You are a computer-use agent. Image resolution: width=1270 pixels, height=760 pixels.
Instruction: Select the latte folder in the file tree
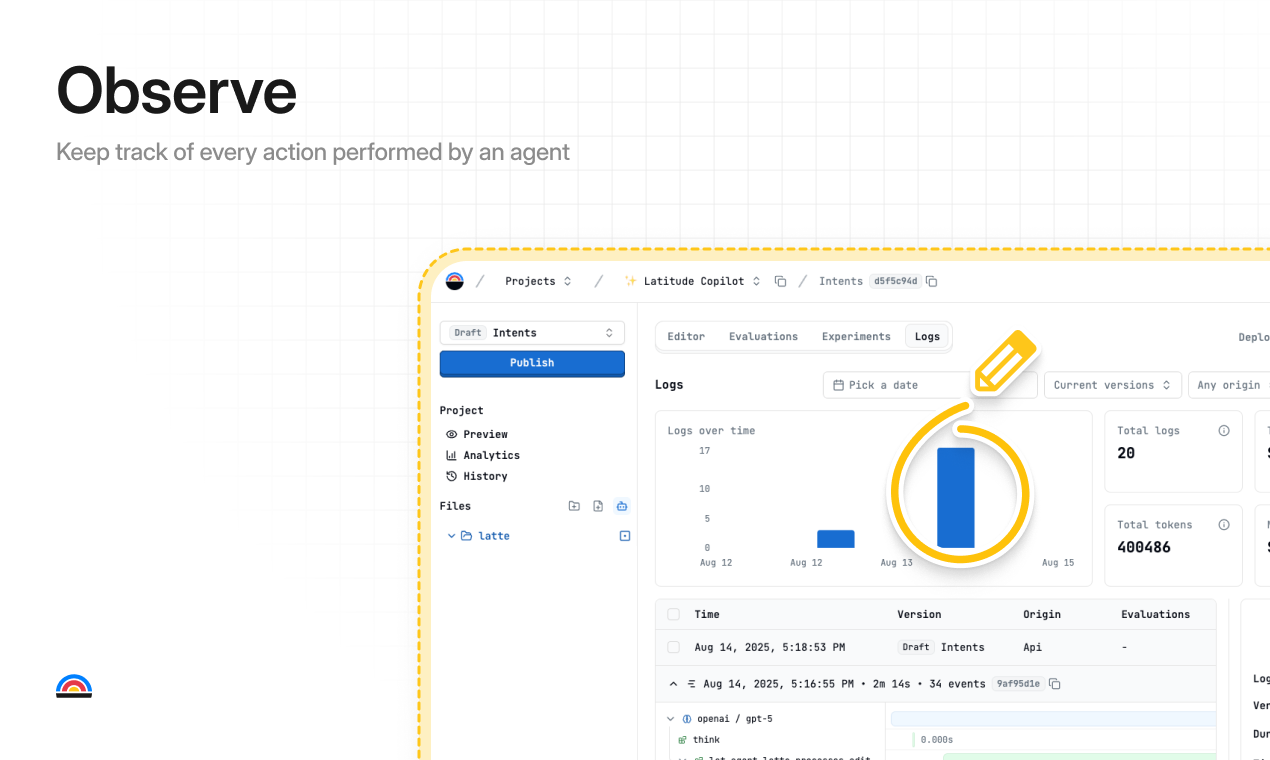(x=494, y=536)
